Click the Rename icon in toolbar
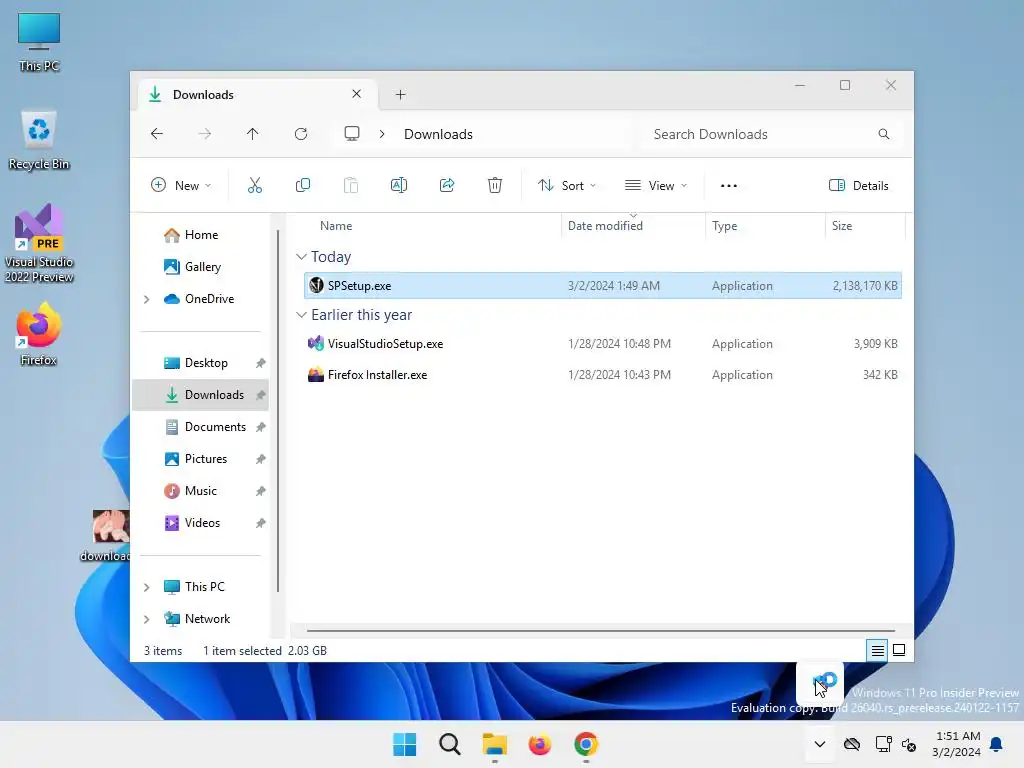This screenshot has width=1024, height=768. (399, 185)
